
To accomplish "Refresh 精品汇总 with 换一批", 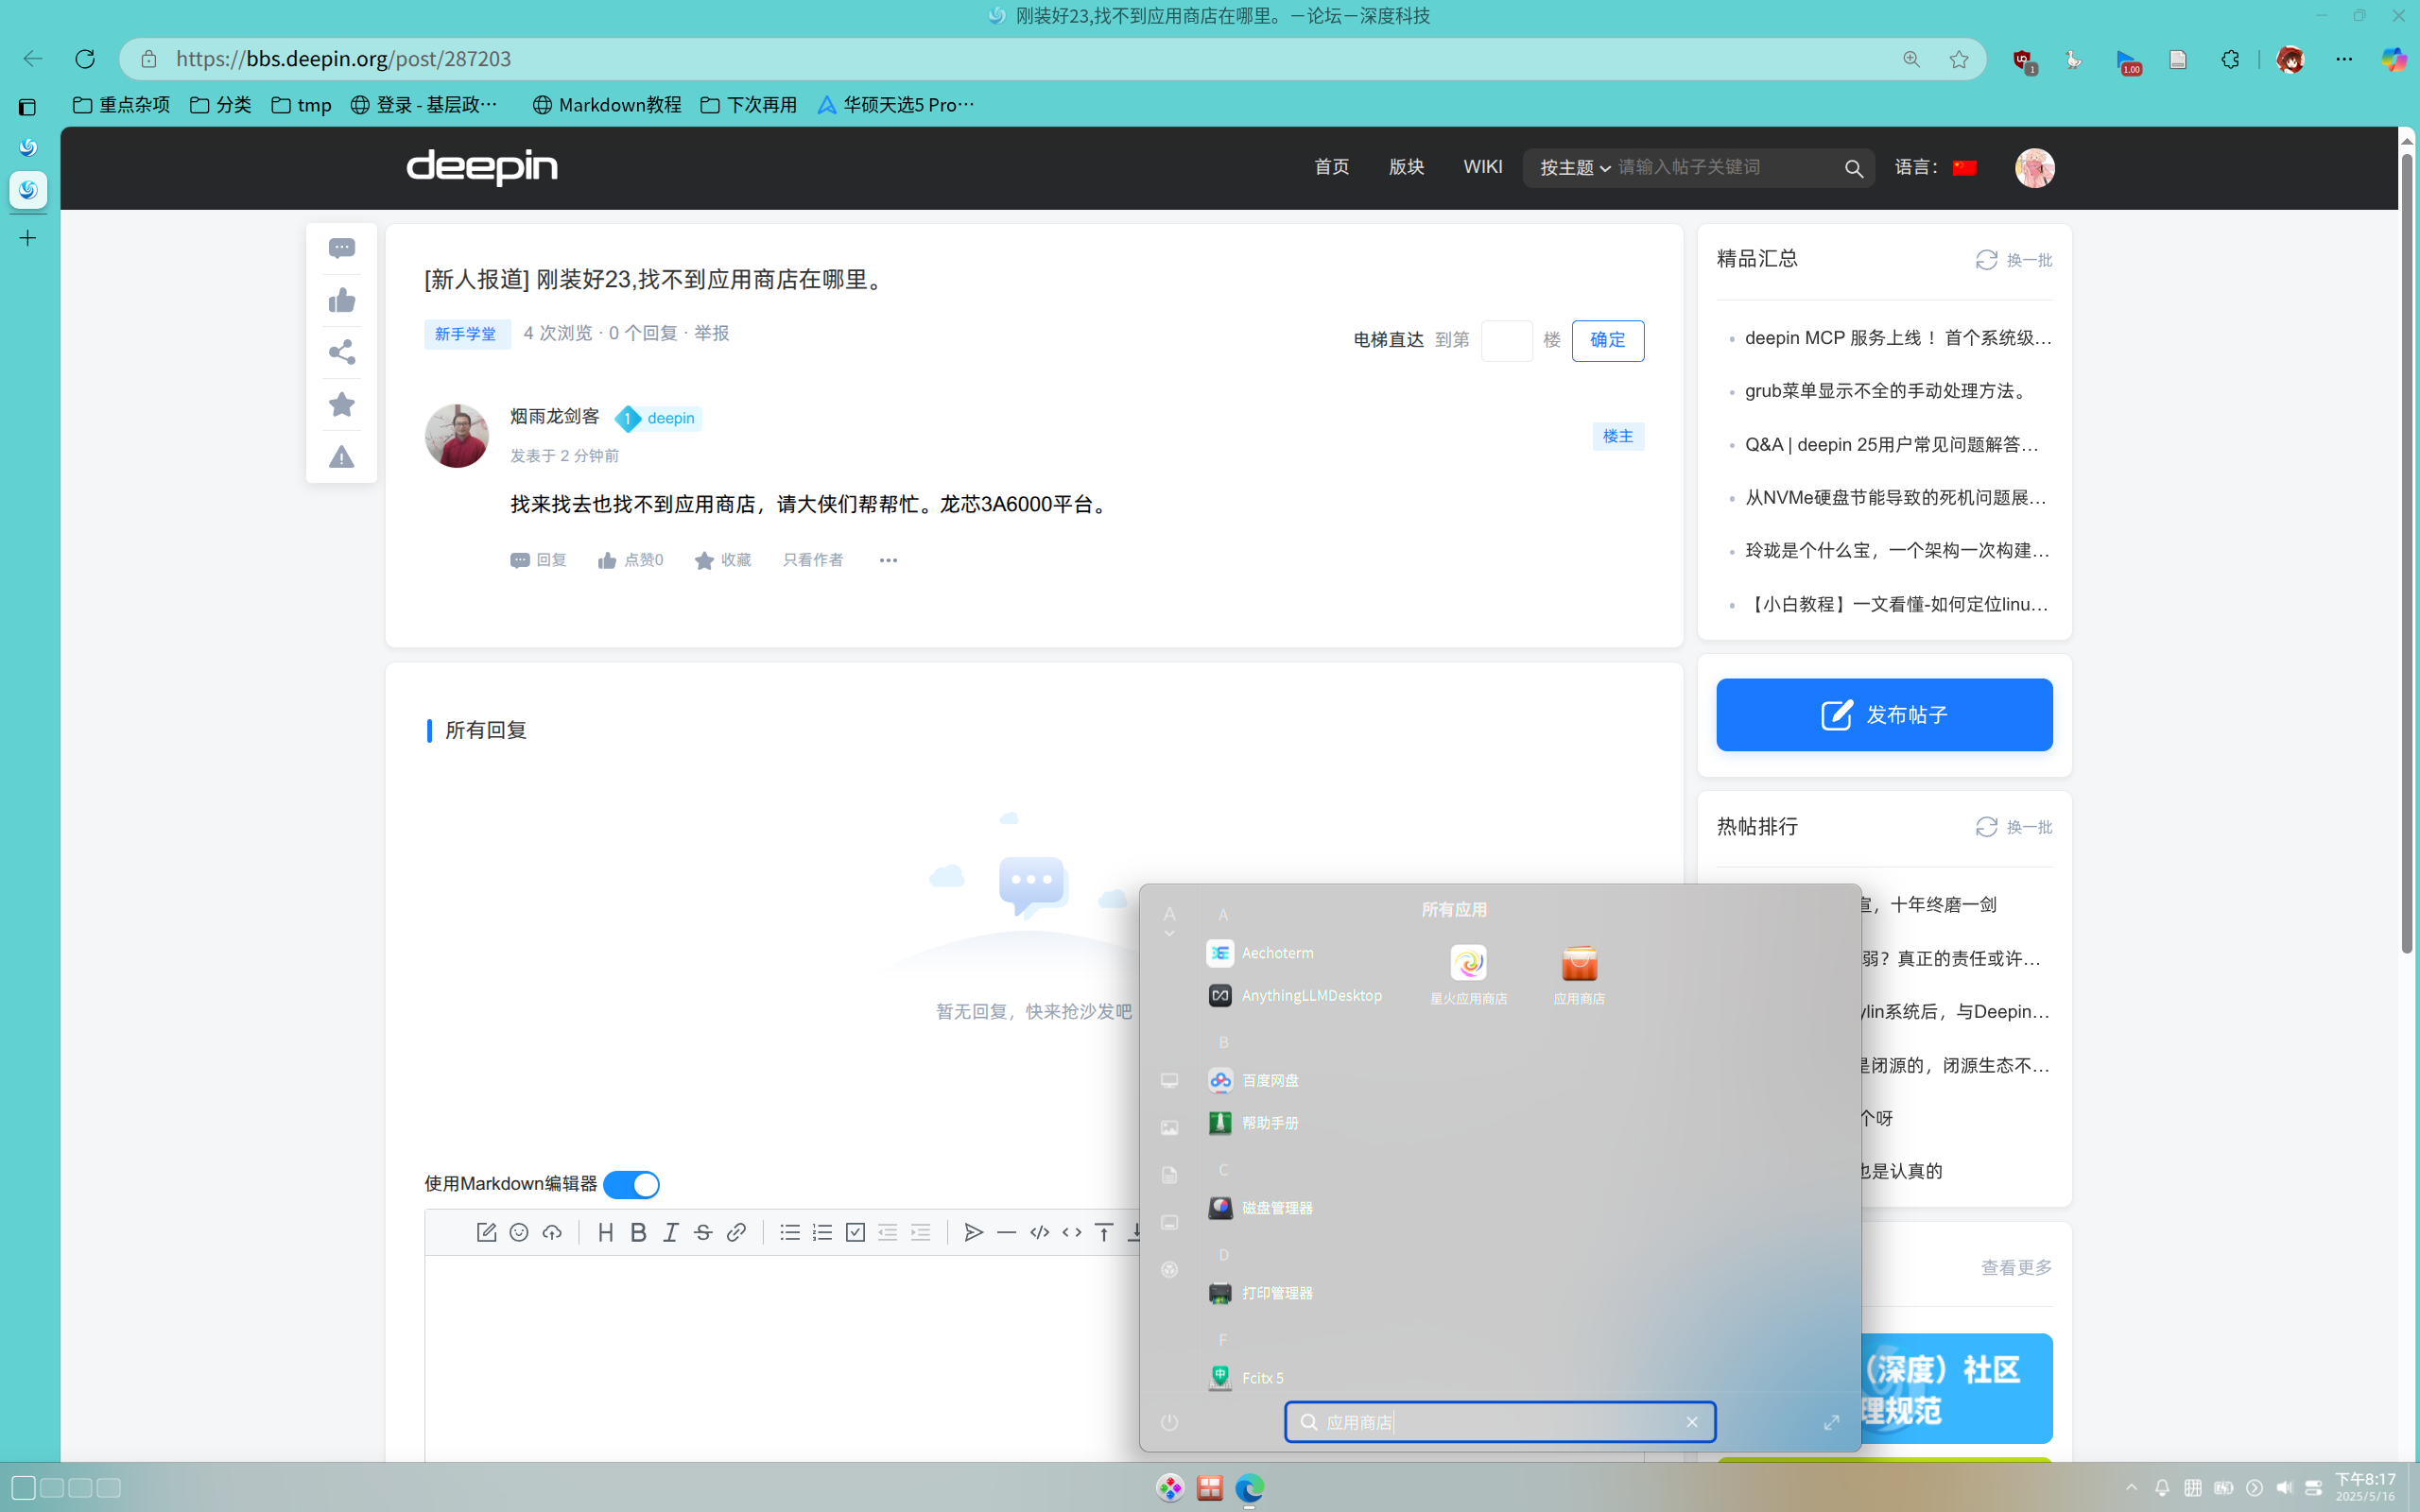I will [x=2013, y=260].
